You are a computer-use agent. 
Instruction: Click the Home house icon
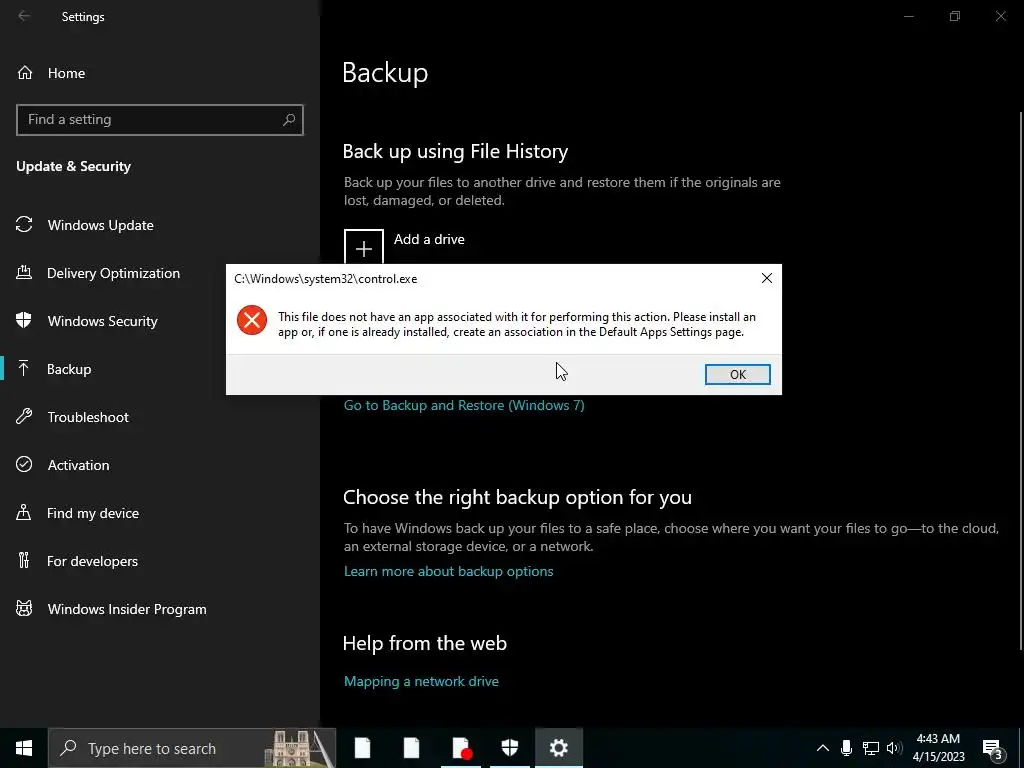pyautogui.click(x=25, y=72)
